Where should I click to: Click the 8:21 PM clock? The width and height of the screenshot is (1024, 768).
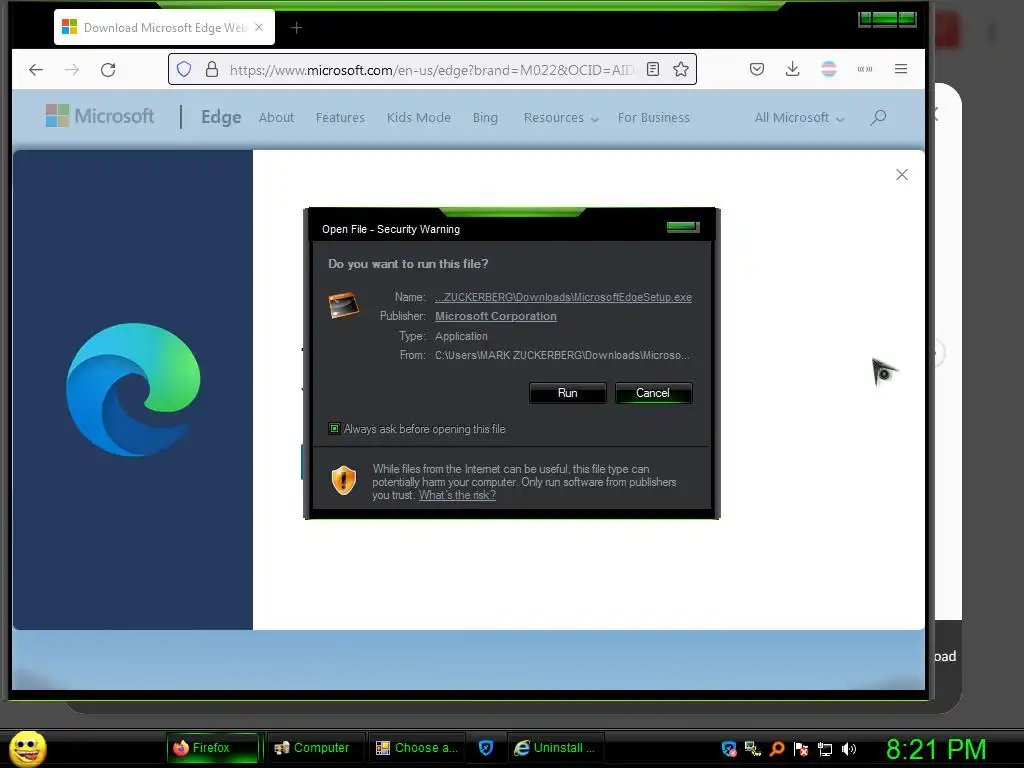point(936,749)
